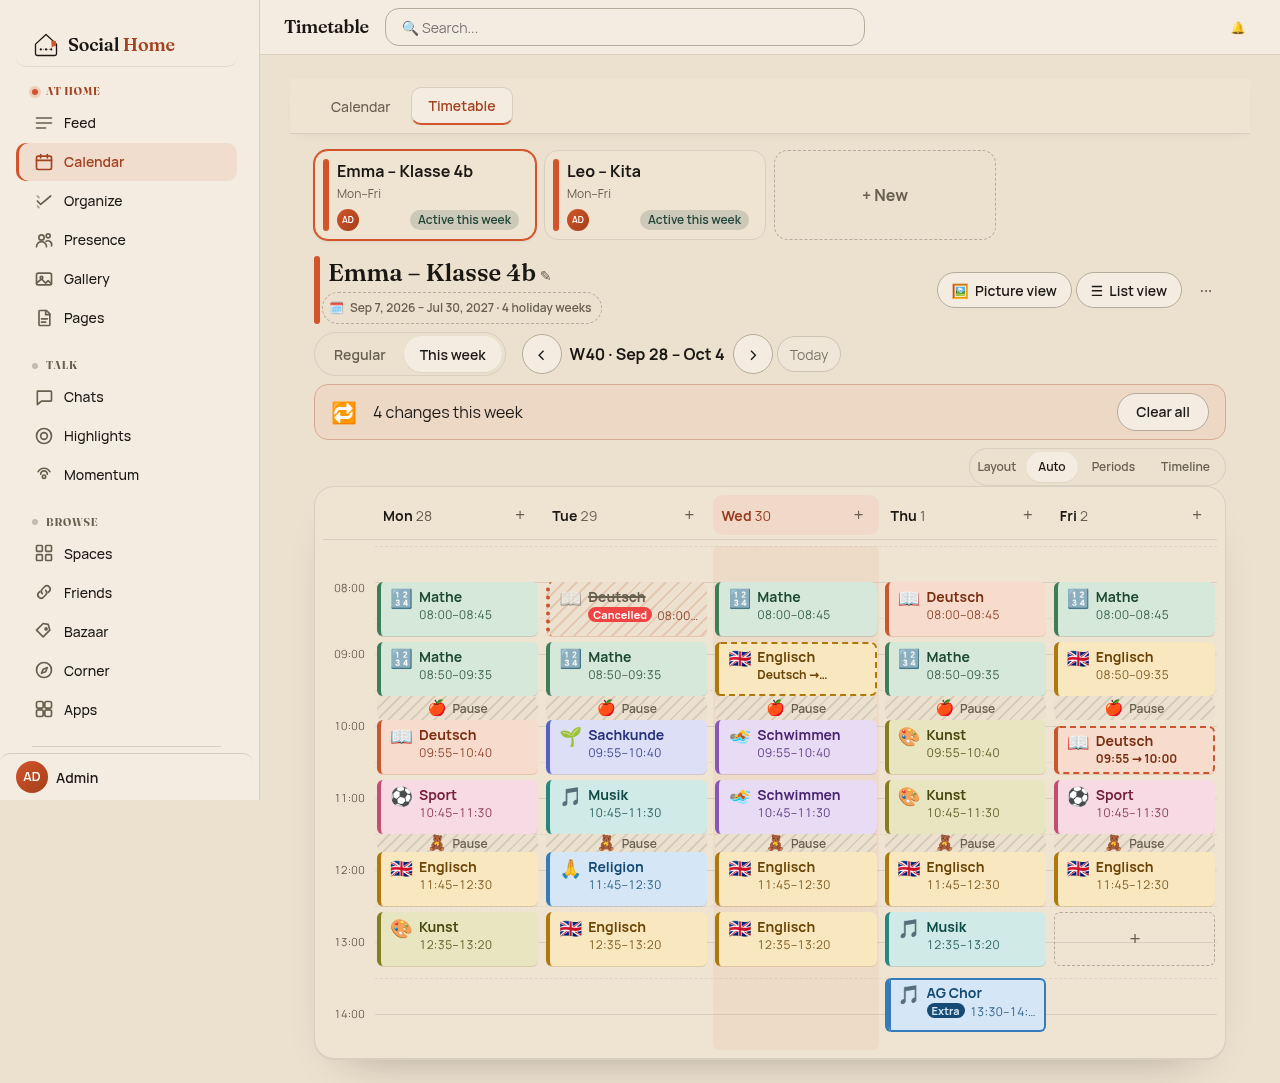The width and height of the screenshot is (1280, 1083).
Task: Set layout to Periods
Action: 1113,467
